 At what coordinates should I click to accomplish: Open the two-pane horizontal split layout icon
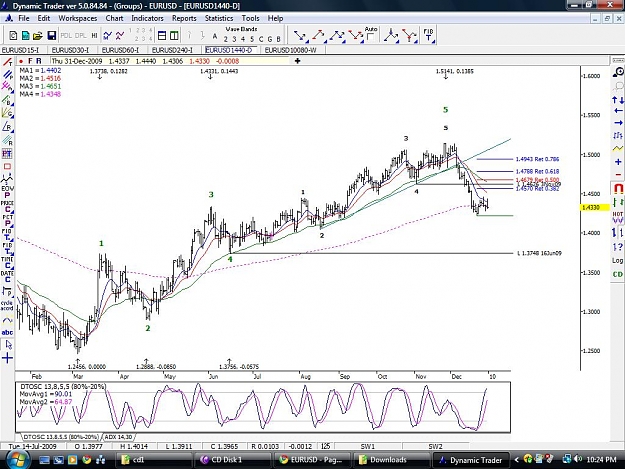[162, 36]
